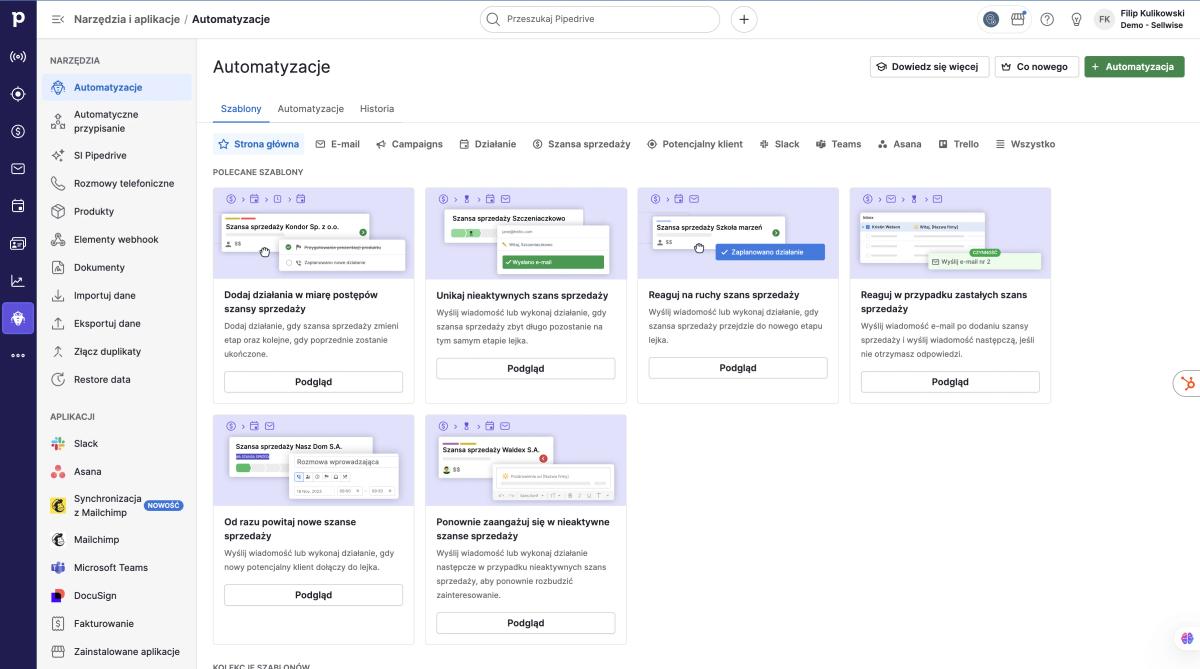Click Dowiedz się więcej button
1200x669 pixels.
(x=930, y=67)
